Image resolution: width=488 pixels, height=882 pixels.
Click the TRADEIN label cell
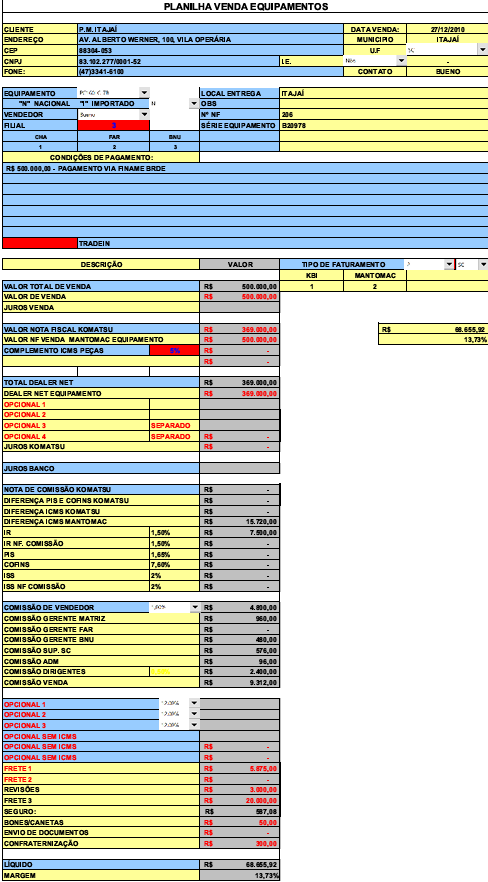pyautogui.click(x=283, y=243)
